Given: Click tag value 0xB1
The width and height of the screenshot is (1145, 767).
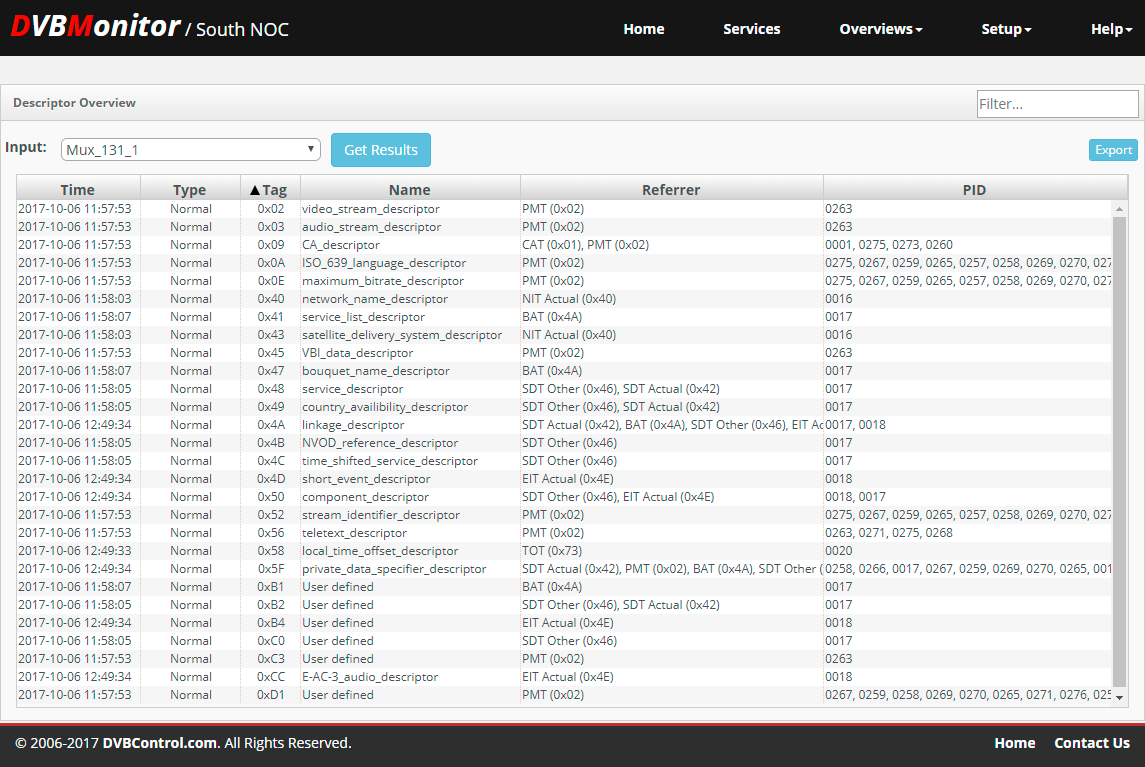Looking at the screenshot, I should click(x=270, y=587).
